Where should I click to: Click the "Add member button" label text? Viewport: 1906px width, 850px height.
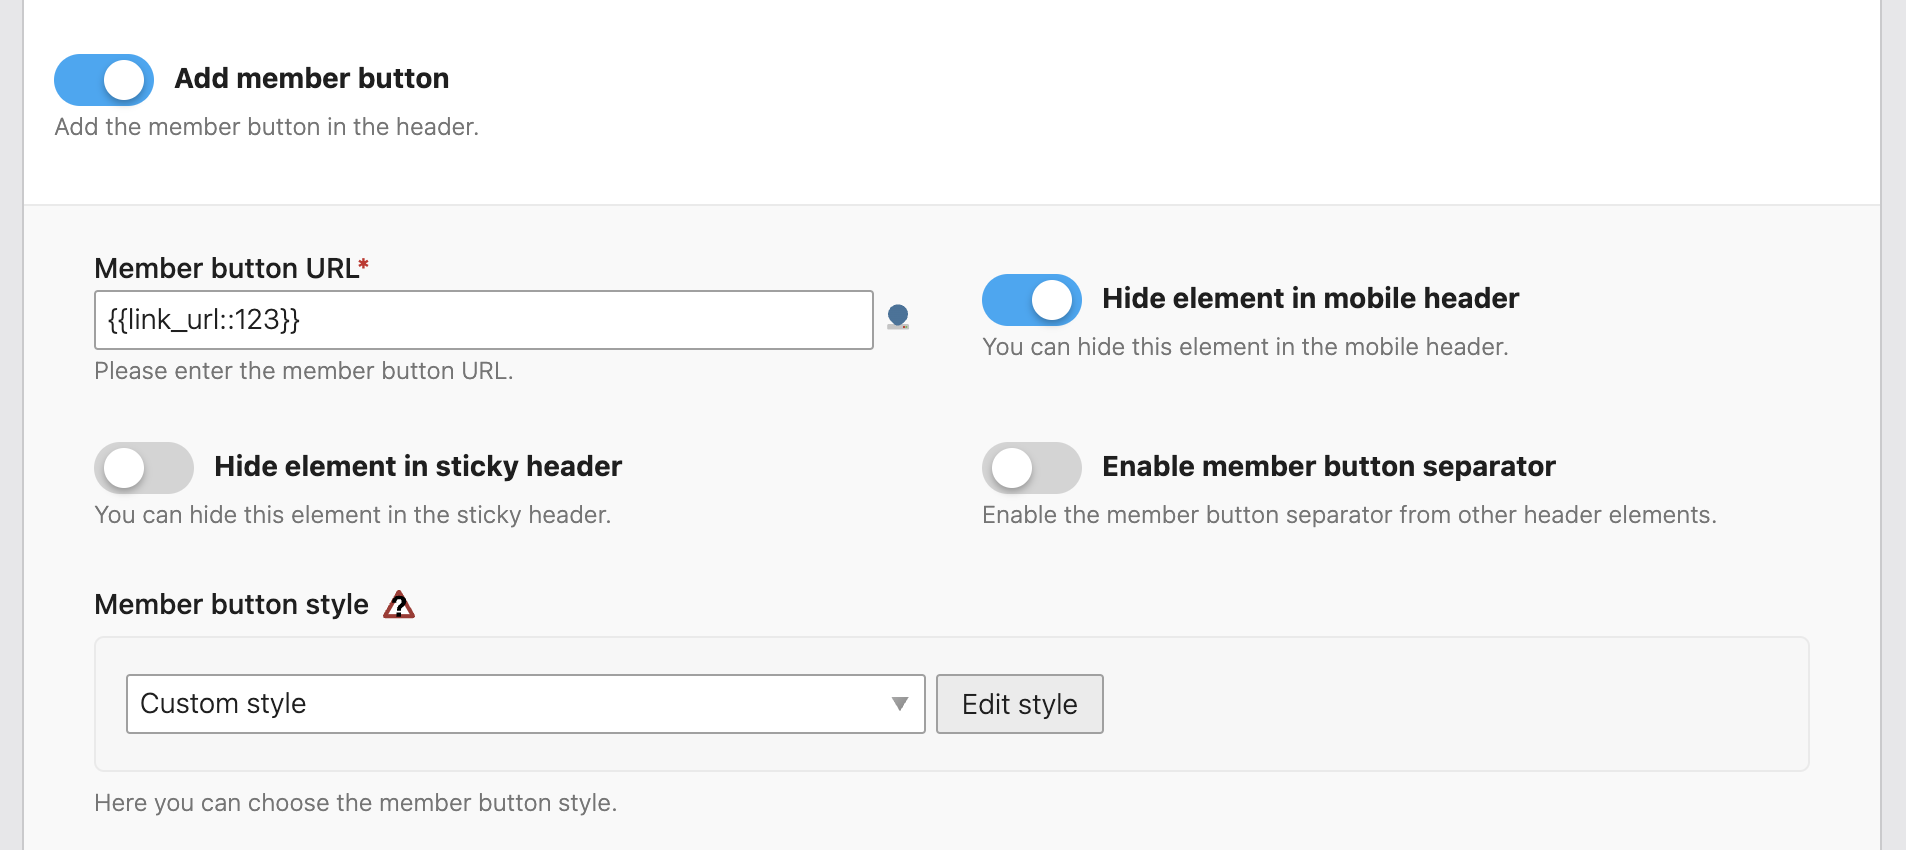point(311,78)
